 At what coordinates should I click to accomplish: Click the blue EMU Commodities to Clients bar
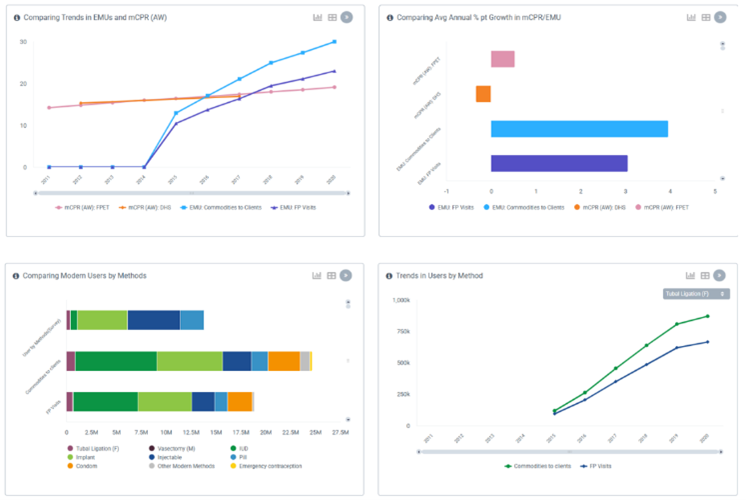(578, 129)
